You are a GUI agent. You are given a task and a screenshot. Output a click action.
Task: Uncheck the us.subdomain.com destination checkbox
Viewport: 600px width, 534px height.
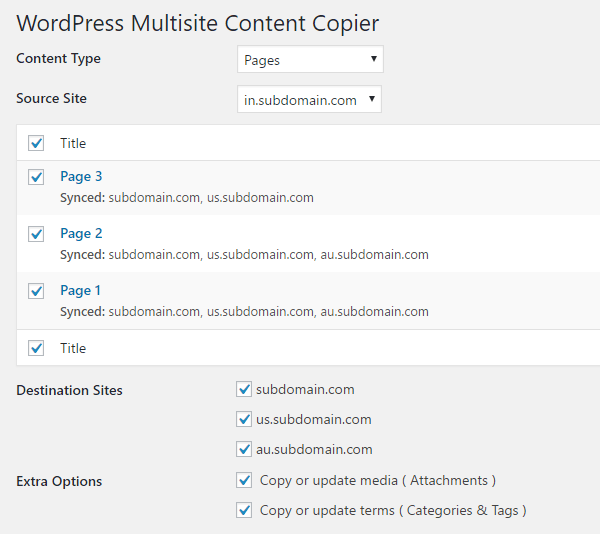click(x=244, y=419)
